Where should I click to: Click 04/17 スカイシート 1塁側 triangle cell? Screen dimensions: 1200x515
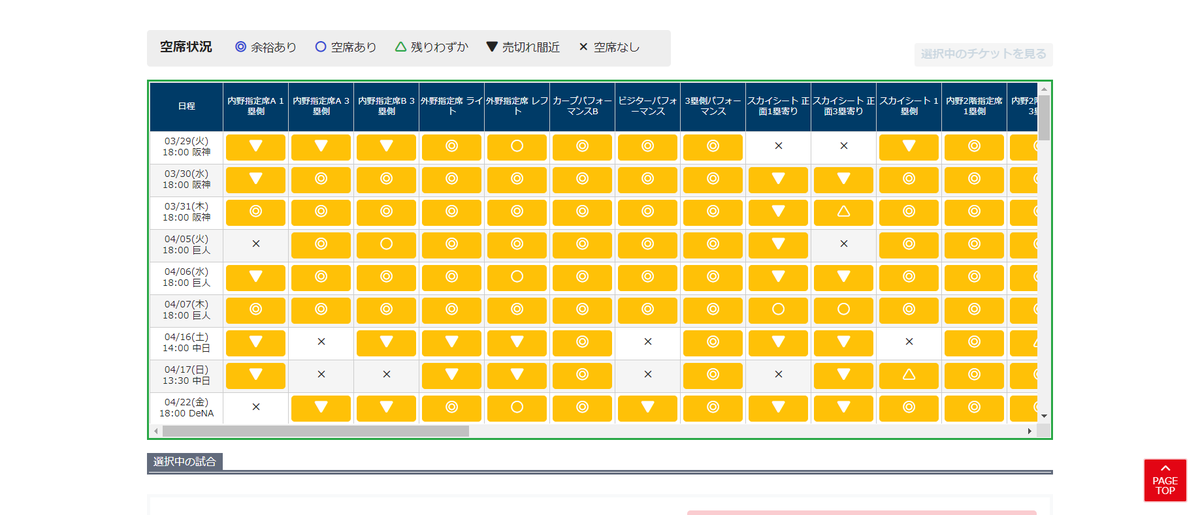click(x=909, y=375)
